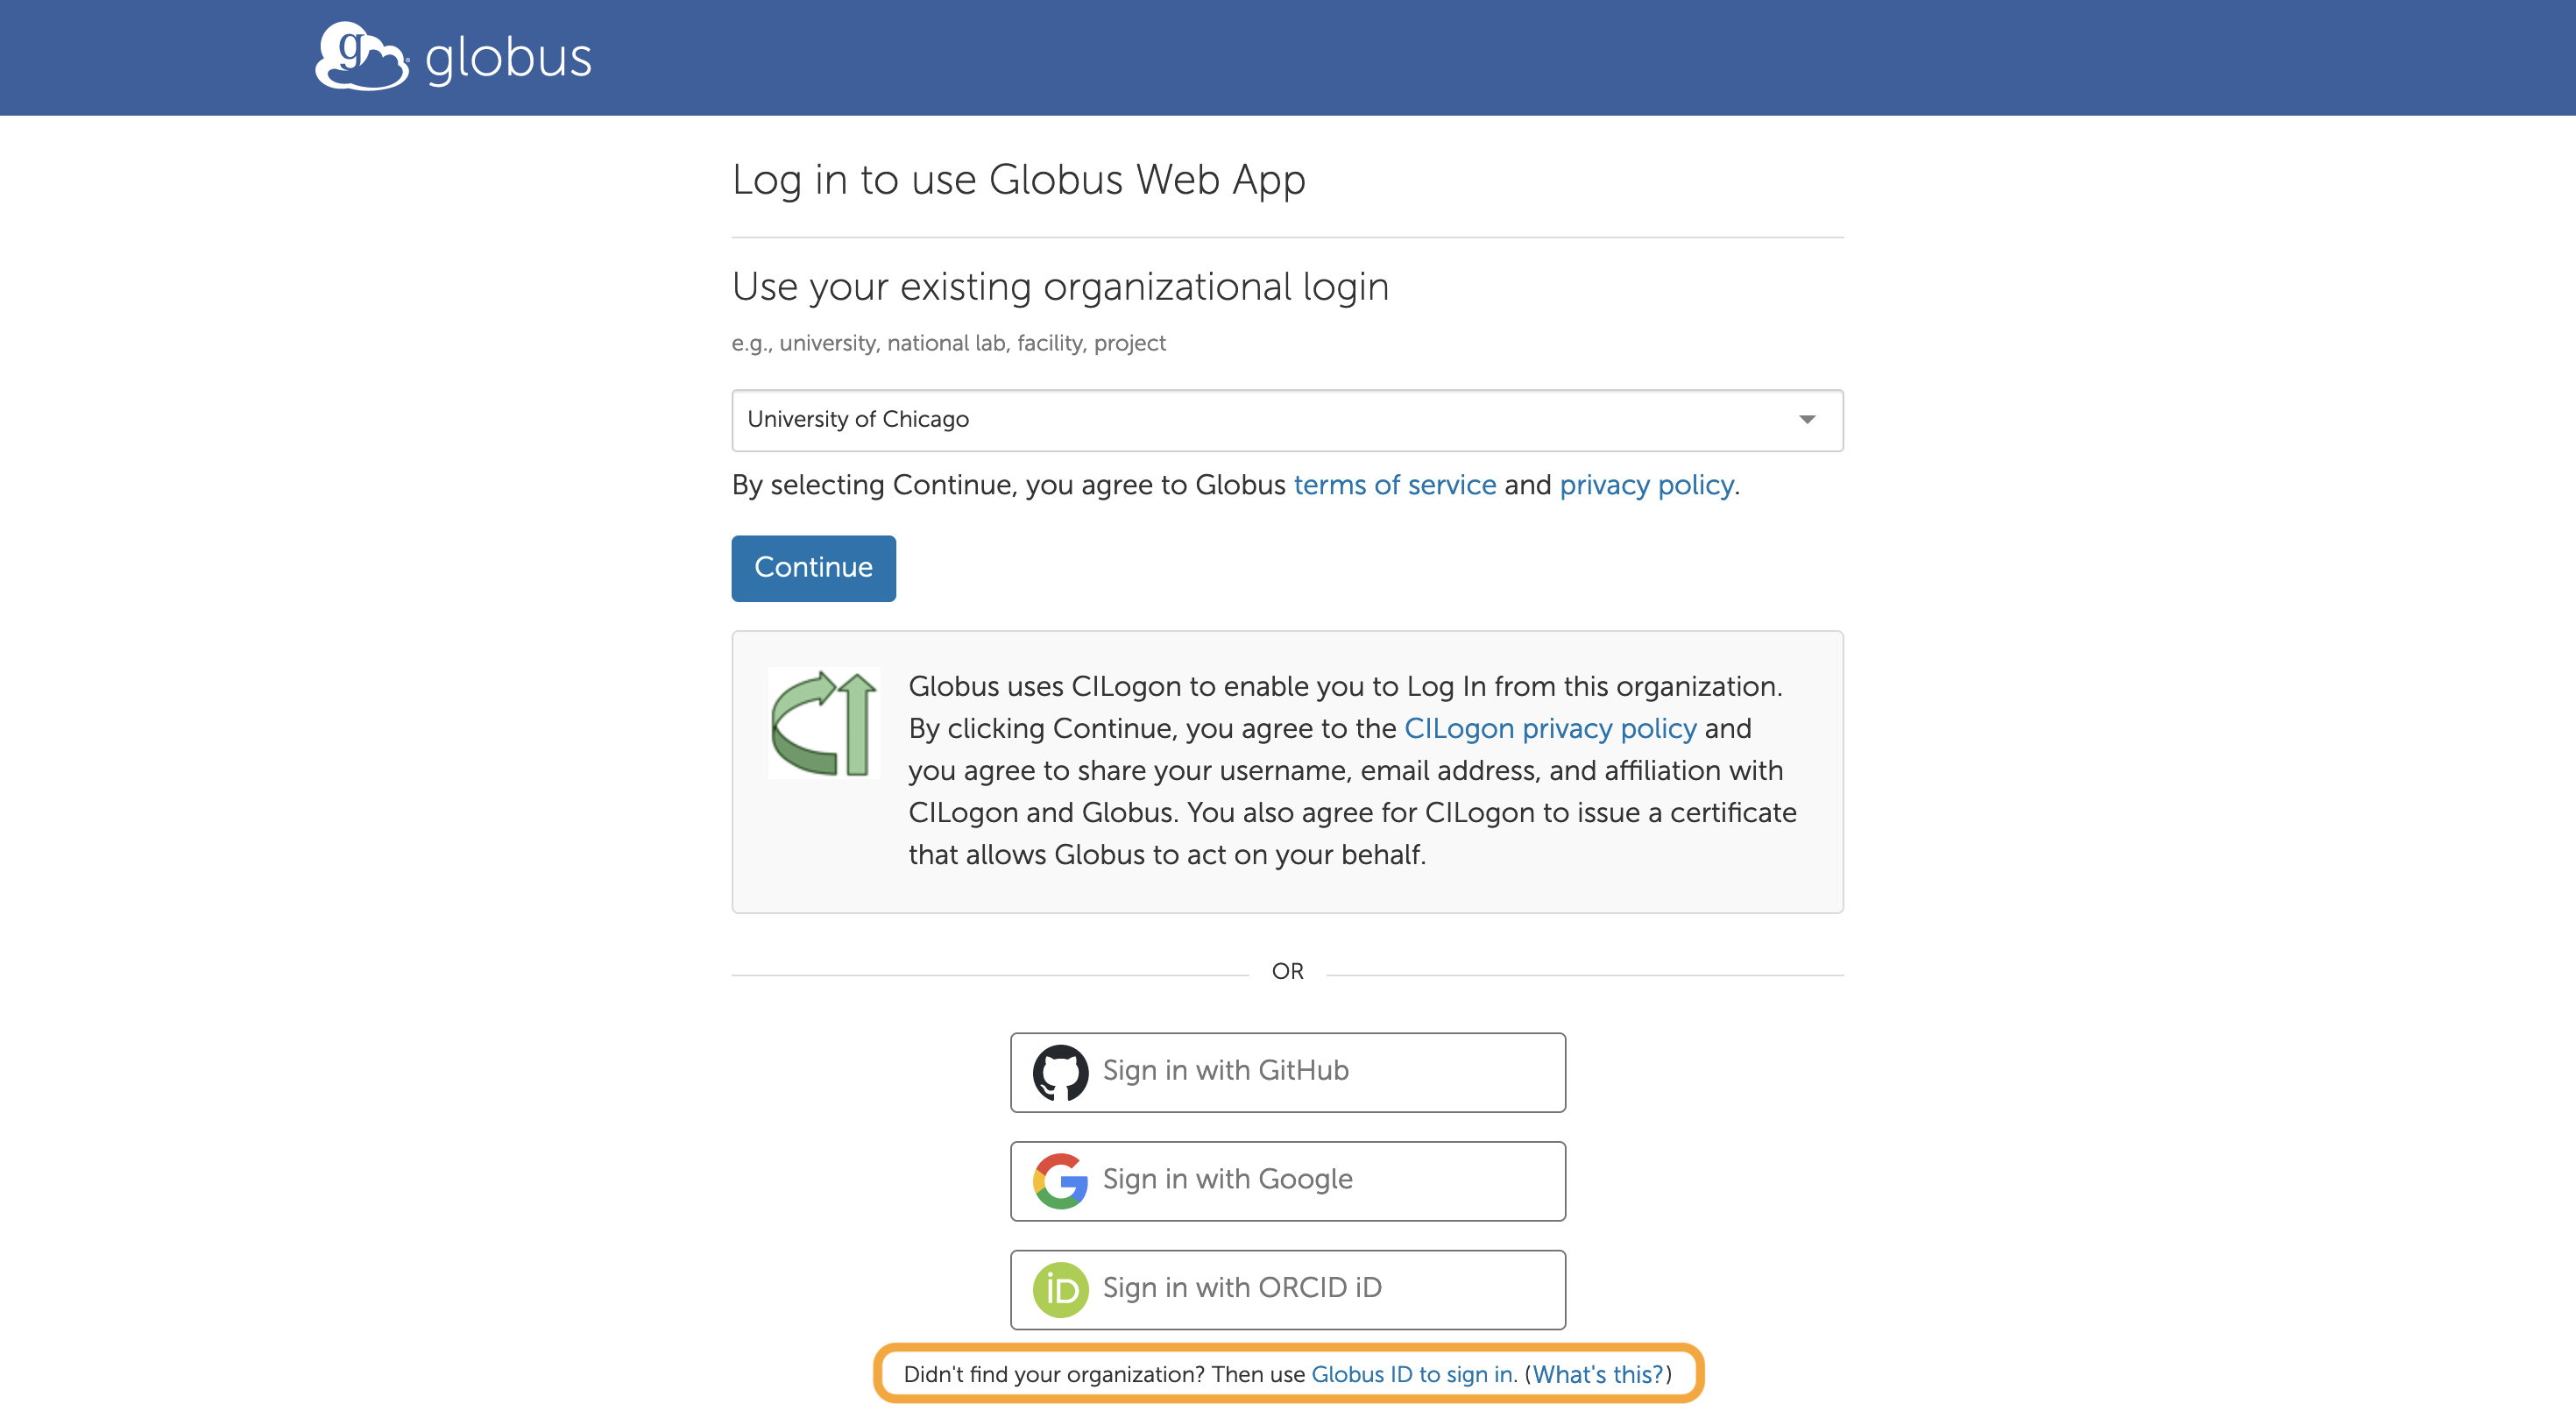Click the ORCID iD green icon
The width and height of the screenshot is (2576, 1411).
(x=1060, y=1289)
